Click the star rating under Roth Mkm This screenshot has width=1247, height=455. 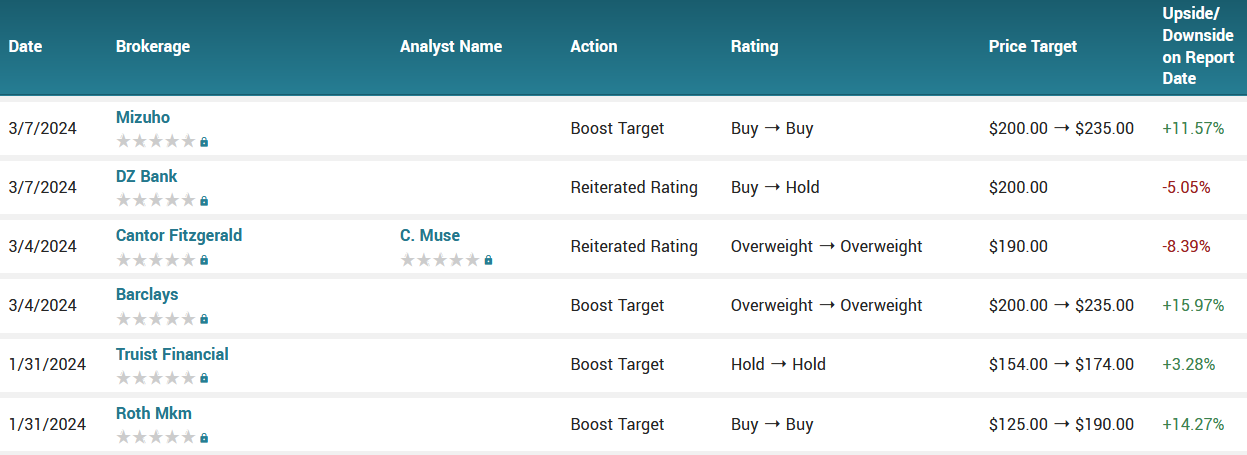pos(156,437)
